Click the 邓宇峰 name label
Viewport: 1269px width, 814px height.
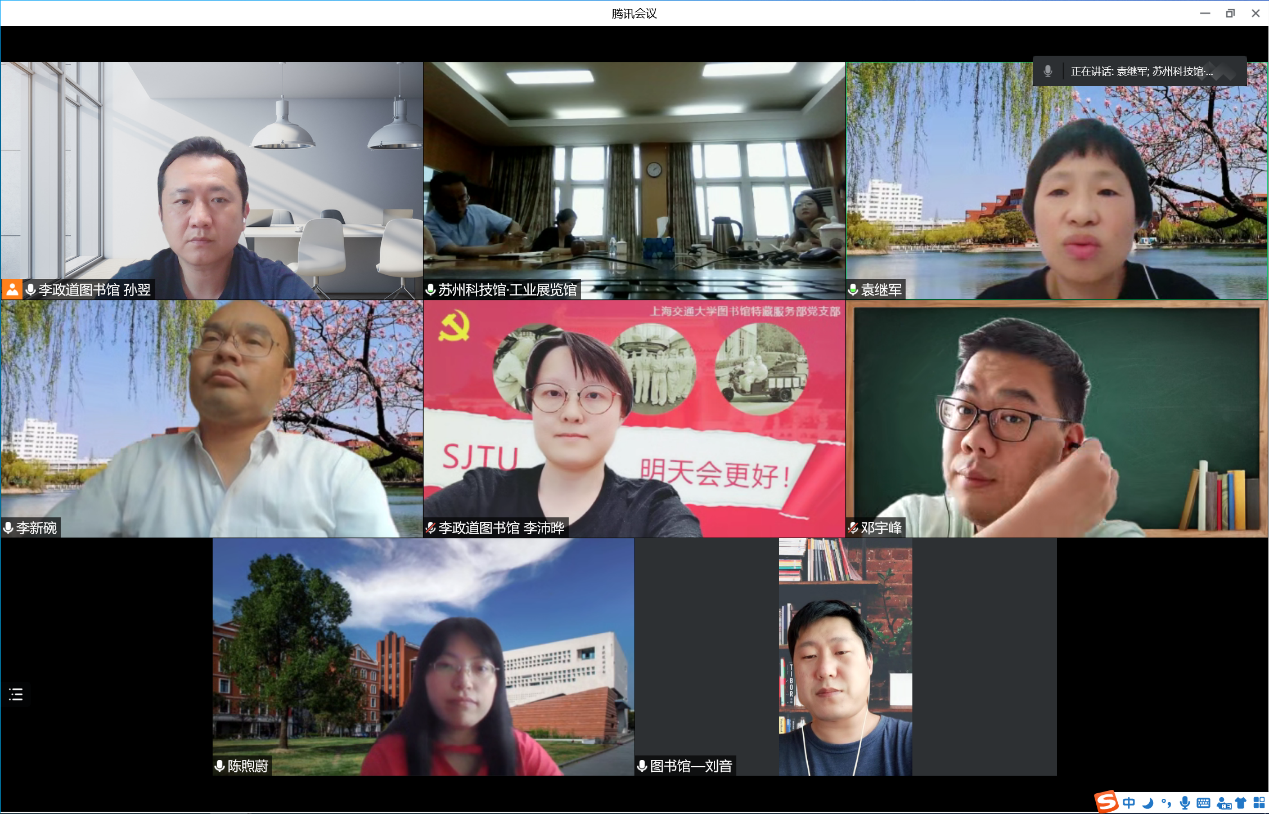881,528
